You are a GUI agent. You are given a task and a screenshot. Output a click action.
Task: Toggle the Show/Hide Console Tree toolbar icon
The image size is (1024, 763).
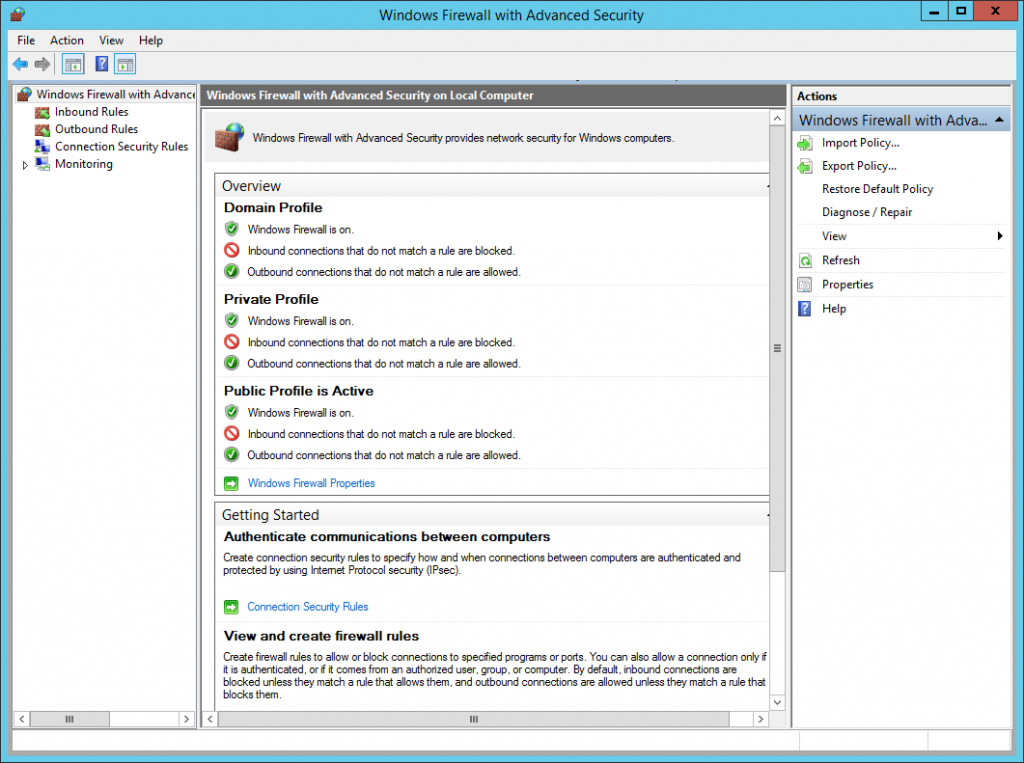[x=73, y=64]
